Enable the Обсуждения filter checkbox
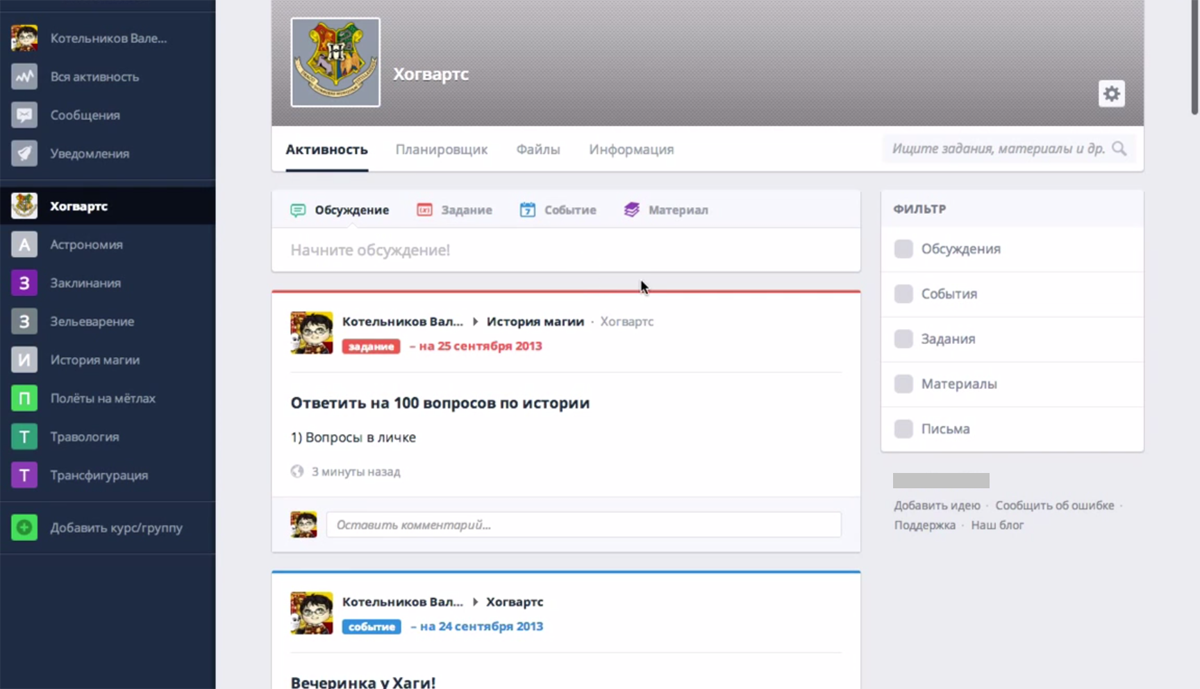1200x689 pixels. click(903, 249)
